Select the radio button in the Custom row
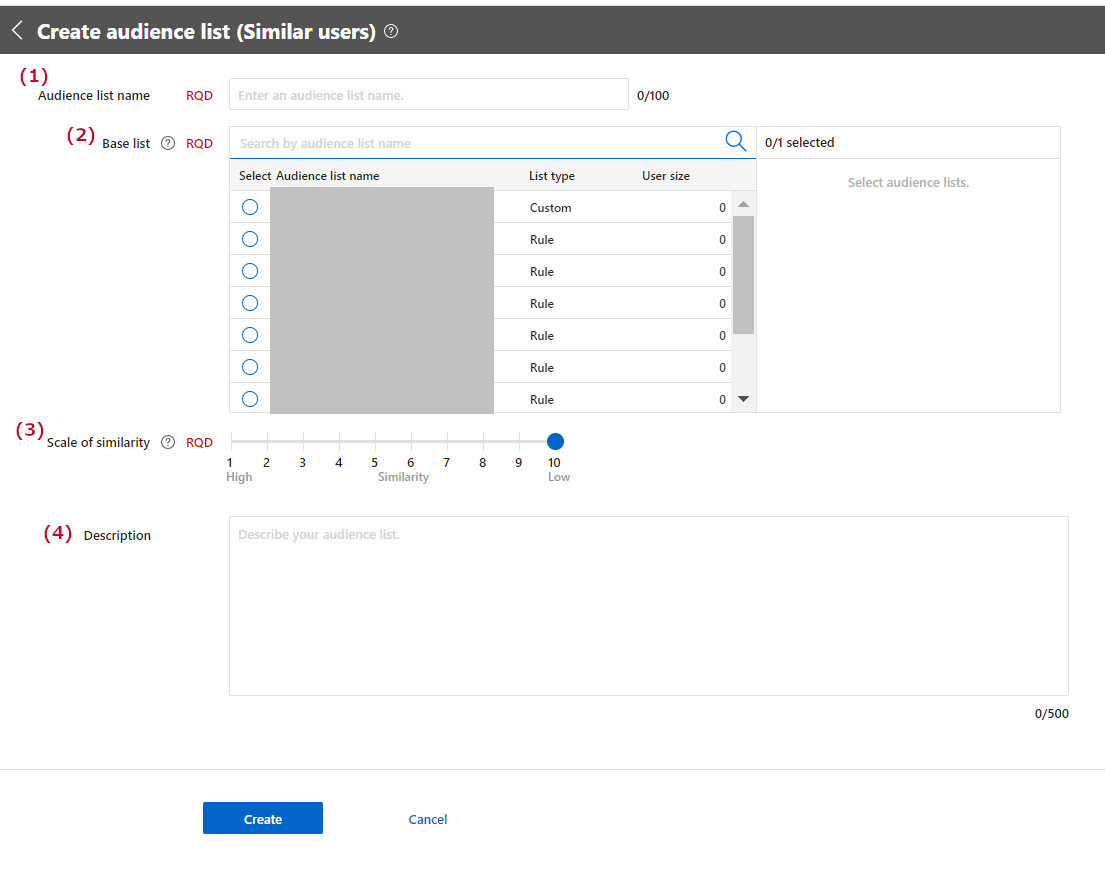 coord(250,207)
